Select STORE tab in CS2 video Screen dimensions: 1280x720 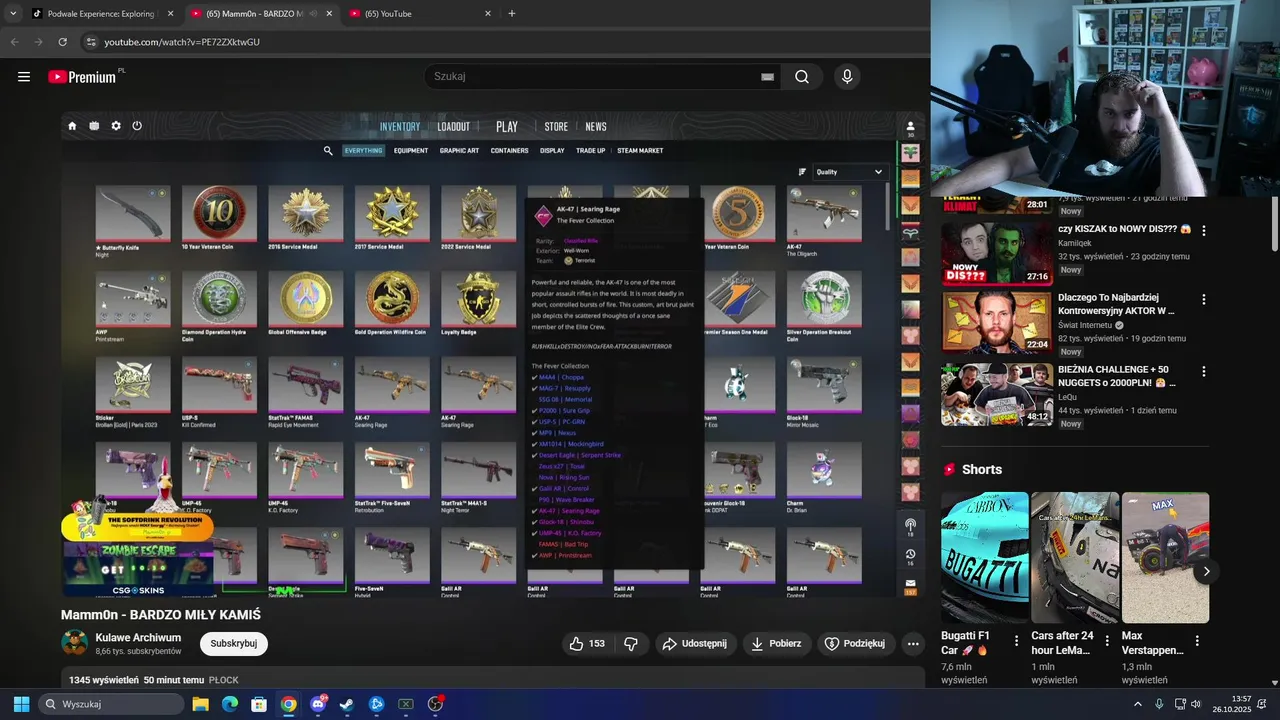[x=556, y=127]
